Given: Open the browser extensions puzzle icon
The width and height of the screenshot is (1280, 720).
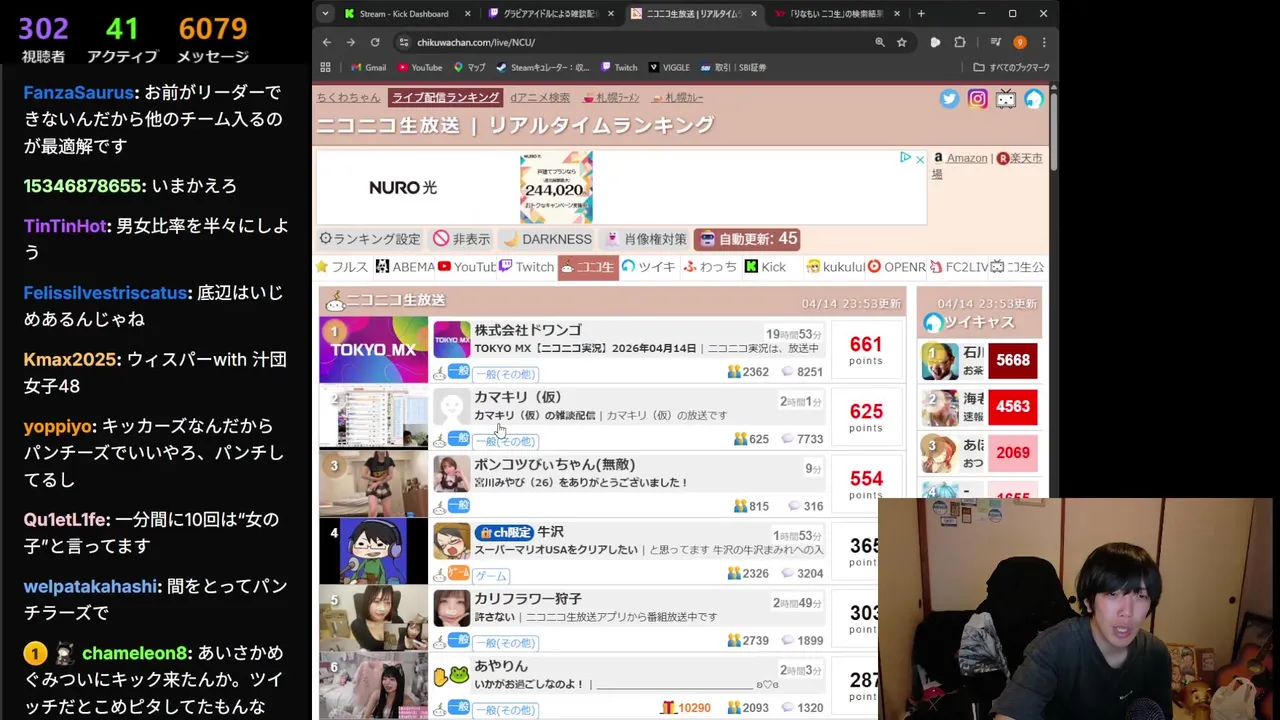Looking at the screenshot, I should tap(960, 42).
